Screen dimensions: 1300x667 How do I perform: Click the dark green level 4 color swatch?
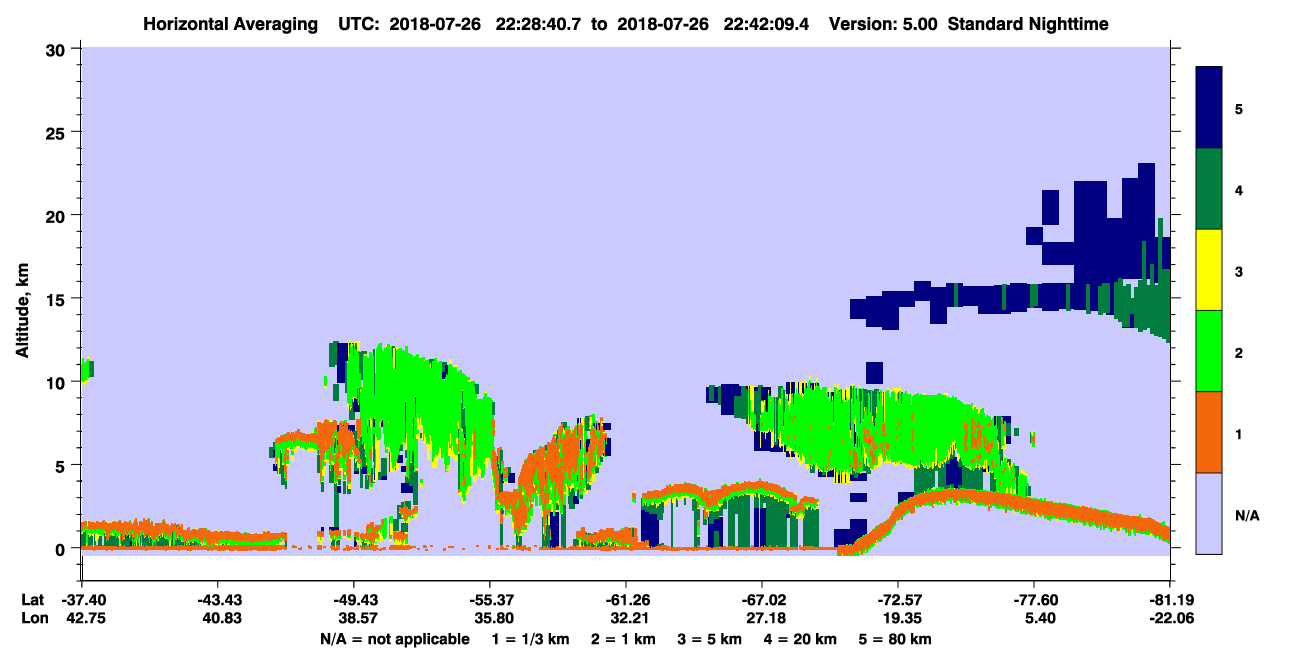1209,189
